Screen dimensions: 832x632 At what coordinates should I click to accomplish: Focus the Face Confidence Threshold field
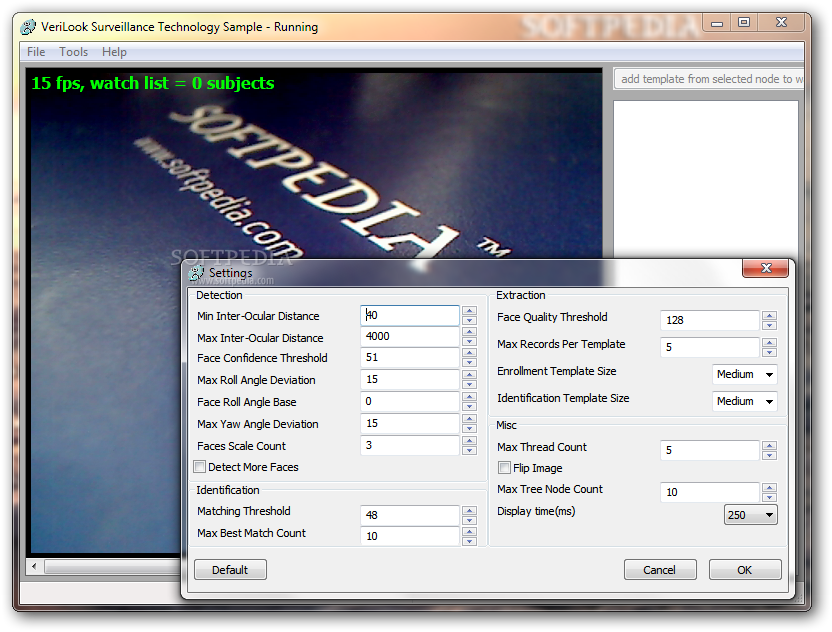point(410,358)
